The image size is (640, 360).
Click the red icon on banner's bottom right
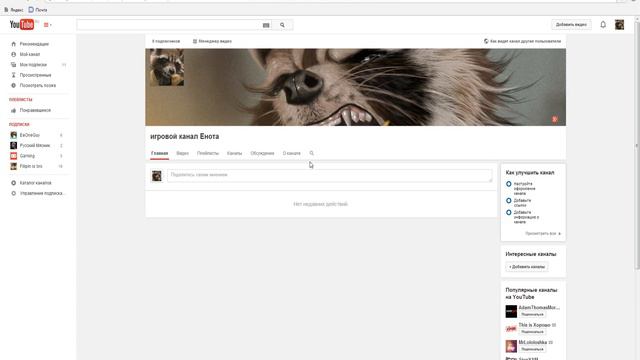click(x=555, y=119)
